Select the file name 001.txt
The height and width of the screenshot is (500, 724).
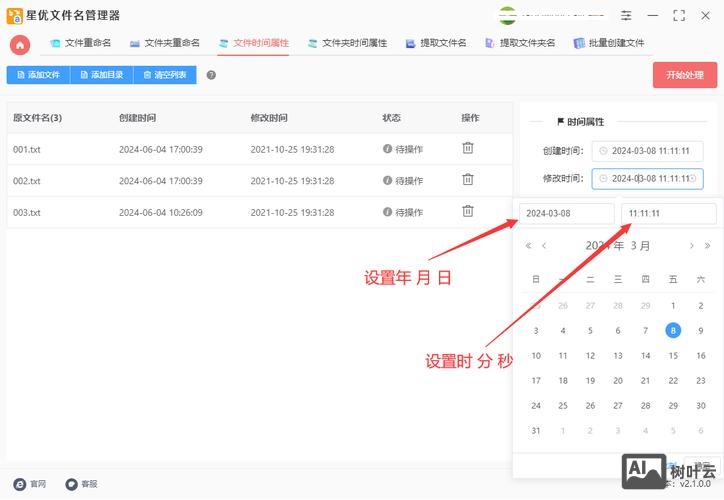[27, 150]
